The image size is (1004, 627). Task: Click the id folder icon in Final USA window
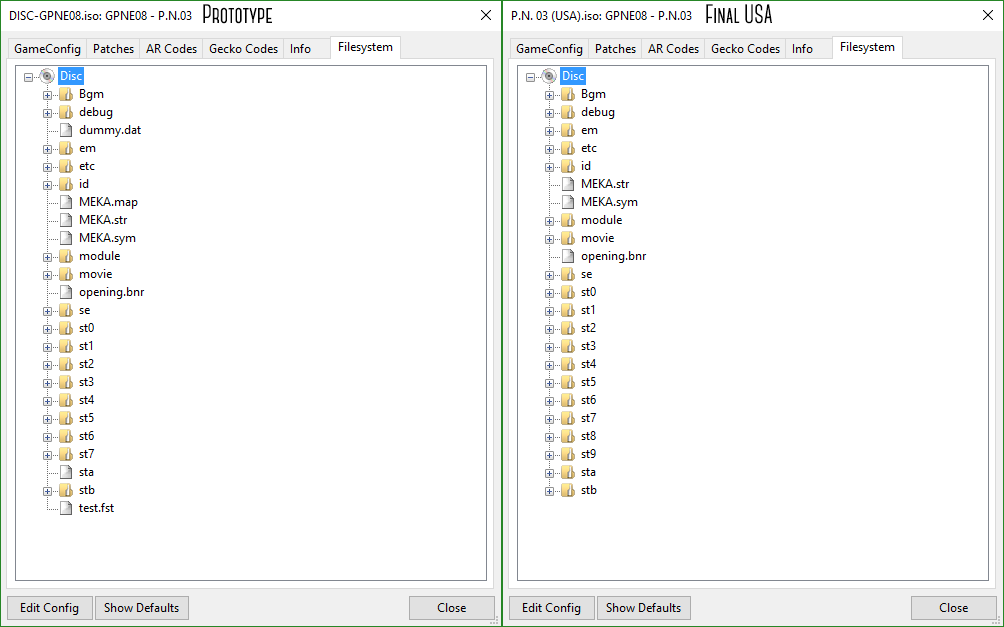click(568, 166)
